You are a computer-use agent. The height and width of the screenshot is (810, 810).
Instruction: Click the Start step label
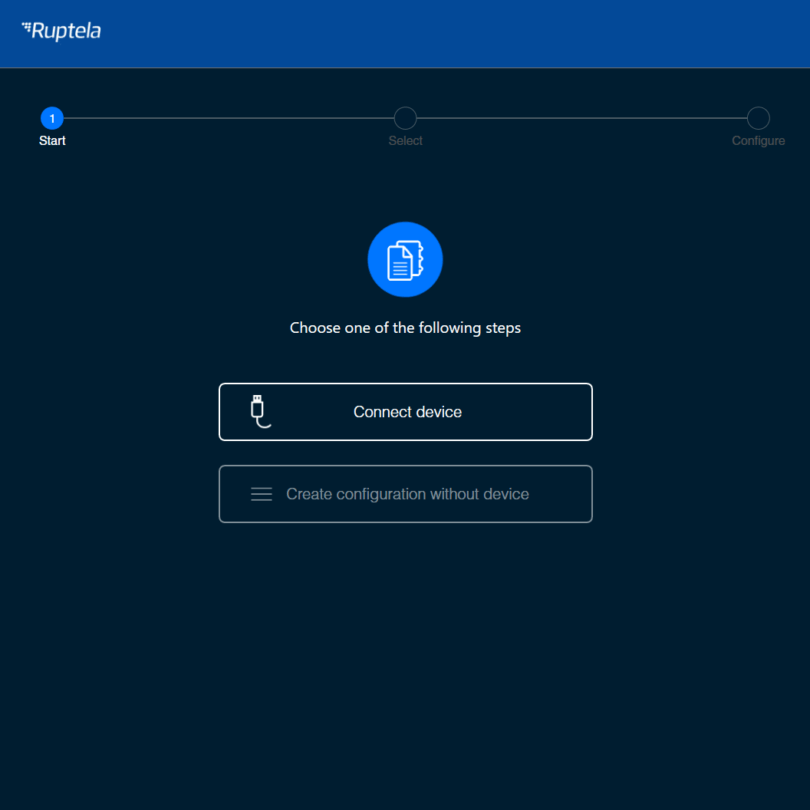click(52, 141)
